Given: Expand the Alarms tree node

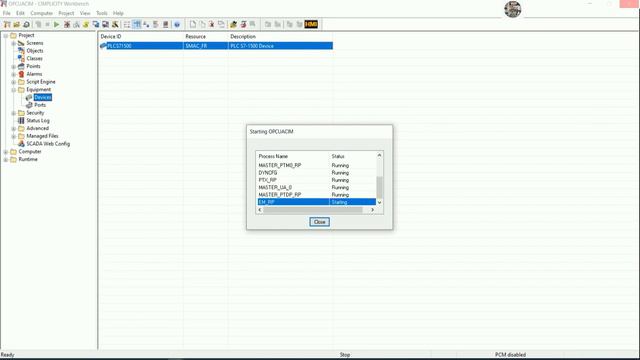Looking at the screenshot, I should point(13,74).
